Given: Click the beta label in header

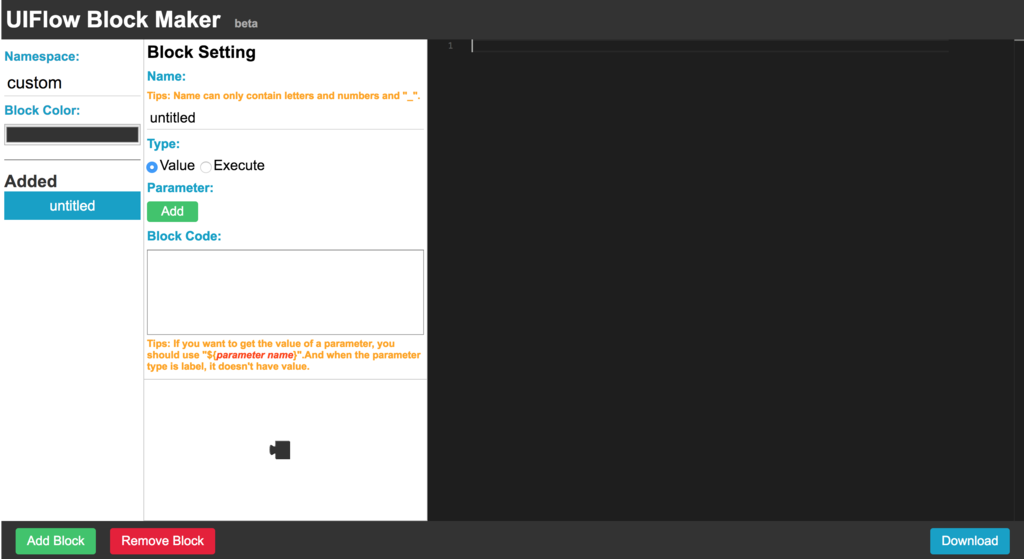Looking at the screenshot, I should [246, 24].
